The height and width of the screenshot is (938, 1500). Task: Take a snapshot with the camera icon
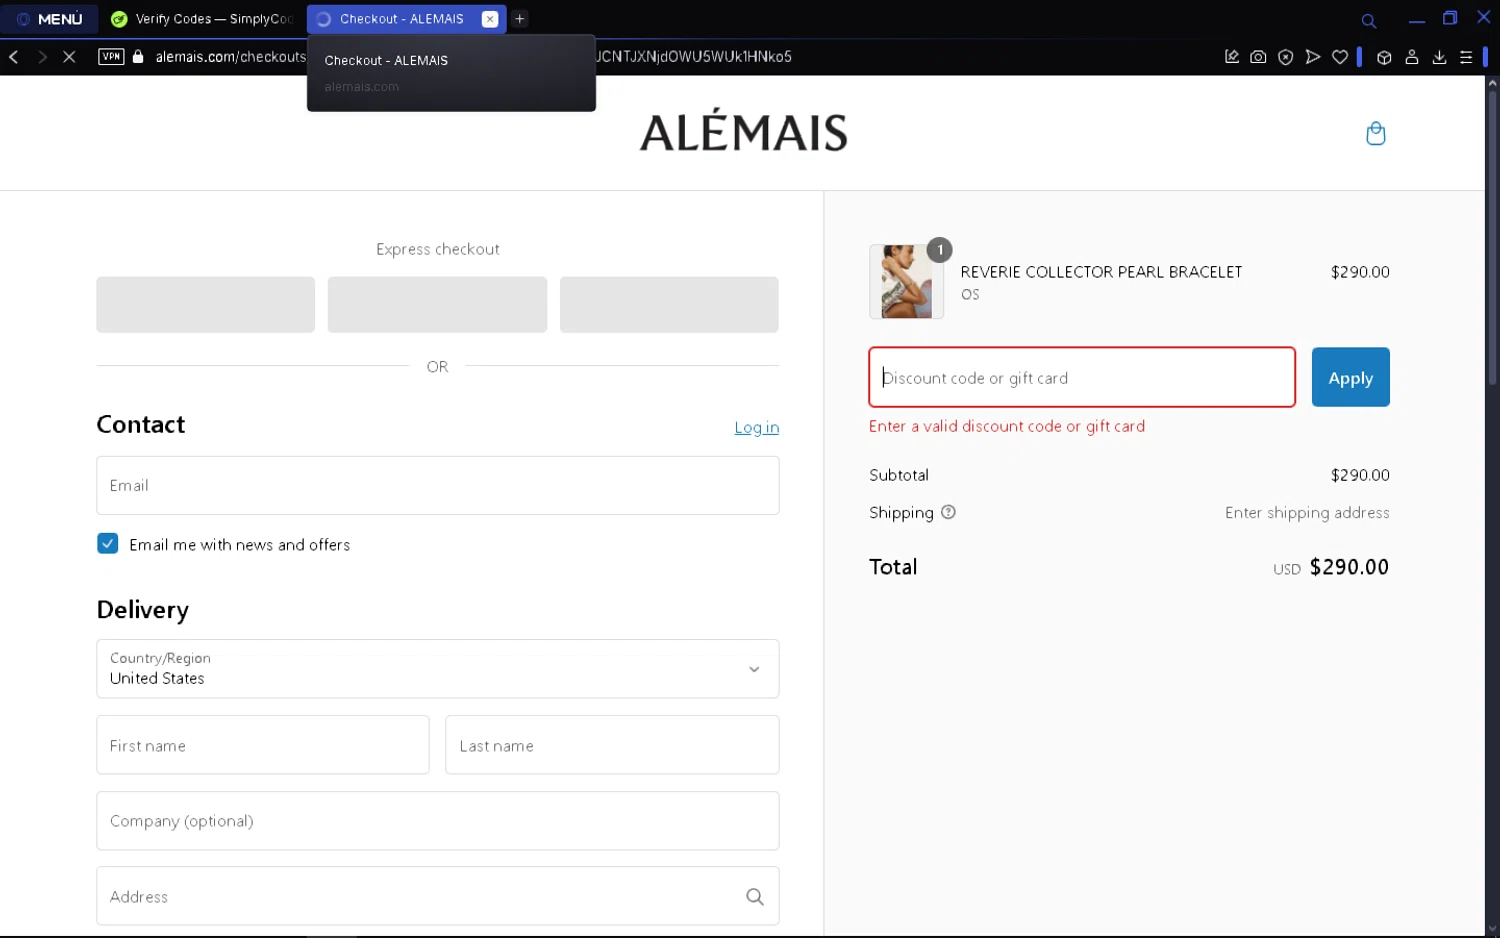(1258, 57)
